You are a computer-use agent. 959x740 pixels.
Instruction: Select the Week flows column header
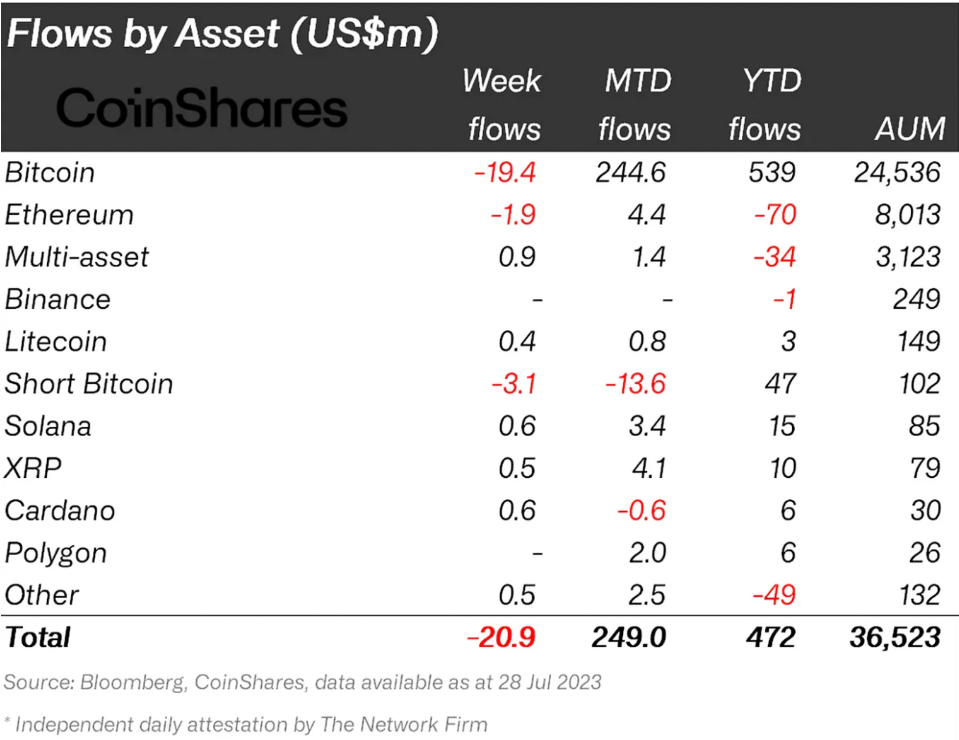(502, 104)
